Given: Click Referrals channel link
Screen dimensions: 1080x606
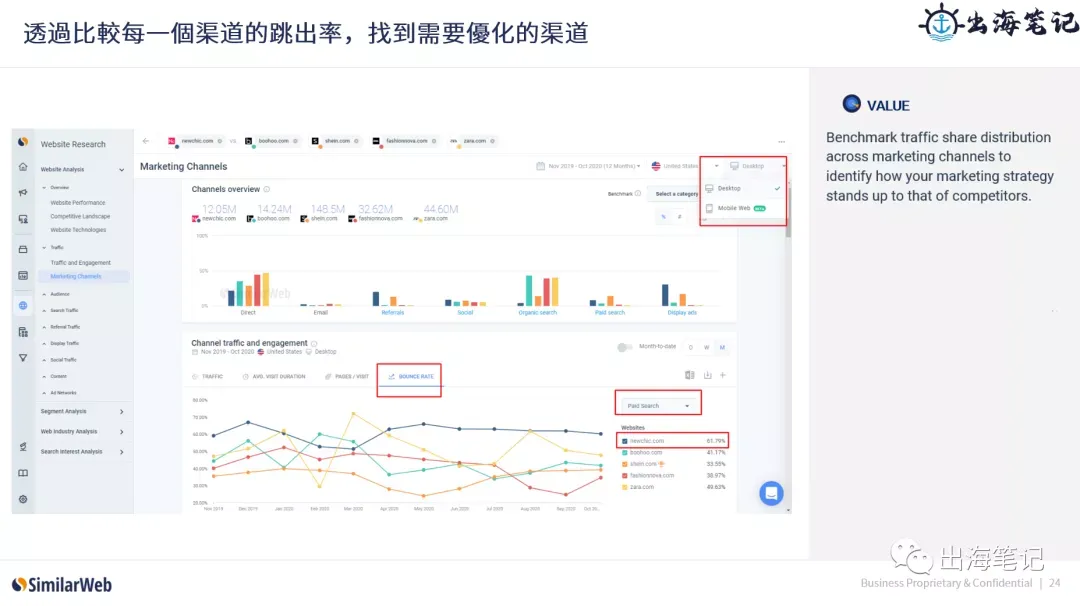Looking at the screenshot, I should (x=393, y=313).
